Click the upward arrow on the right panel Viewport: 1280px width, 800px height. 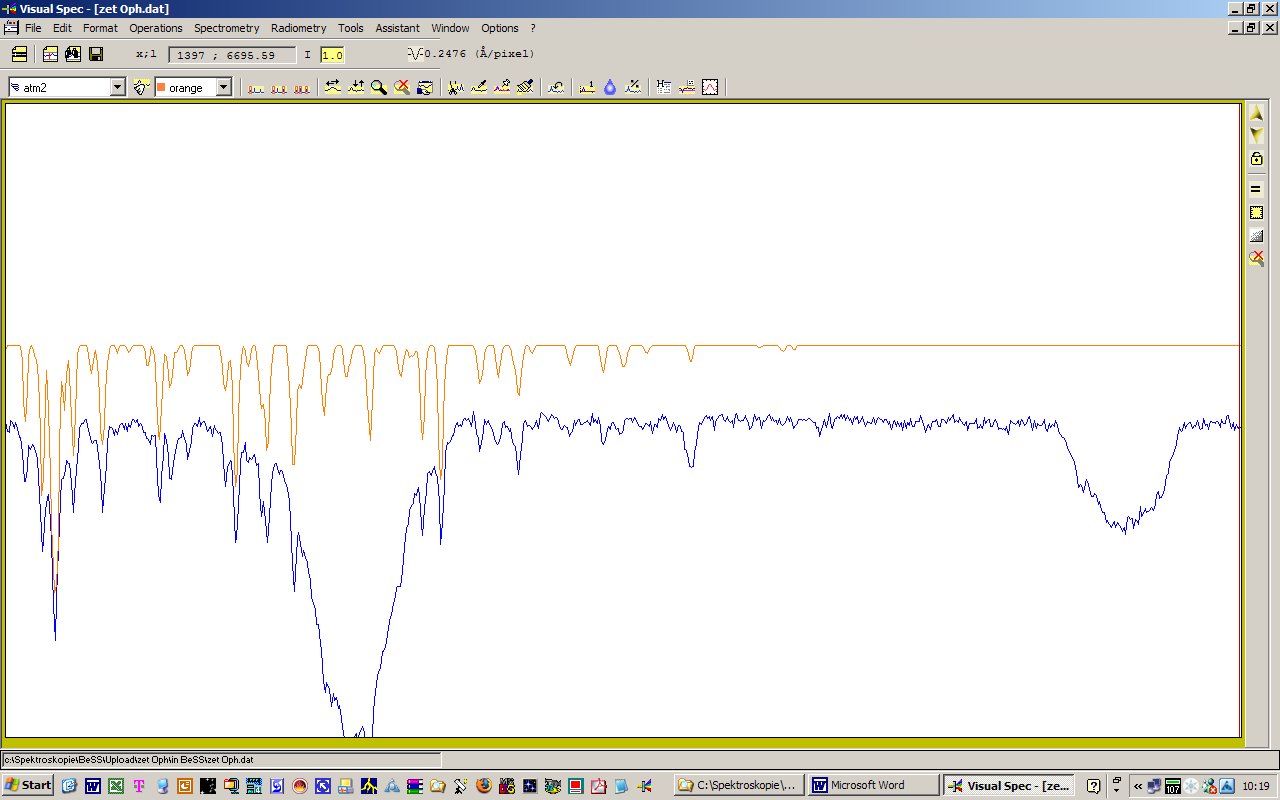(x=1256, y=113)
